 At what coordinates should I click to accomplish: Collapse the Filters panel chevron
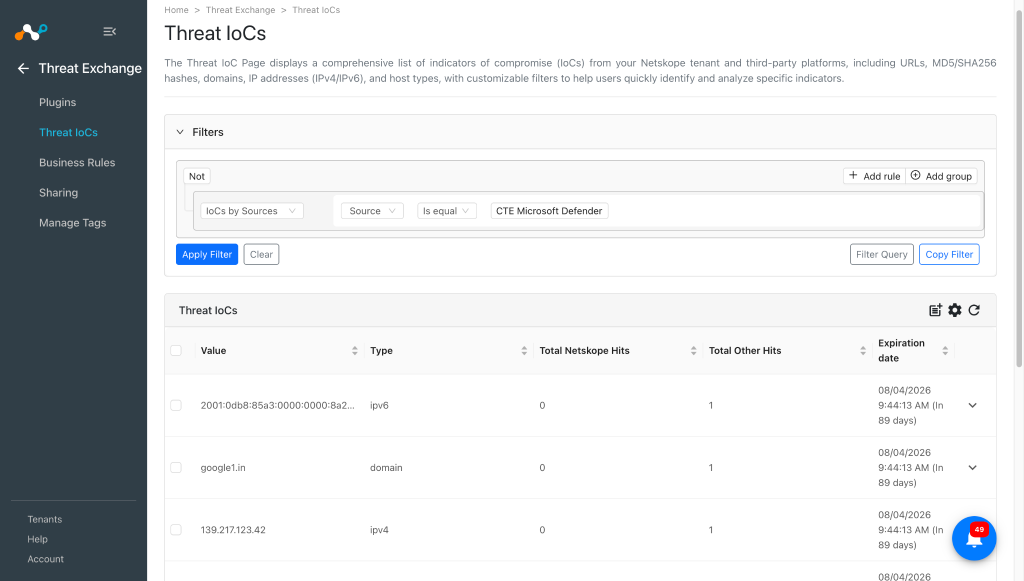(x=180, y=132)
